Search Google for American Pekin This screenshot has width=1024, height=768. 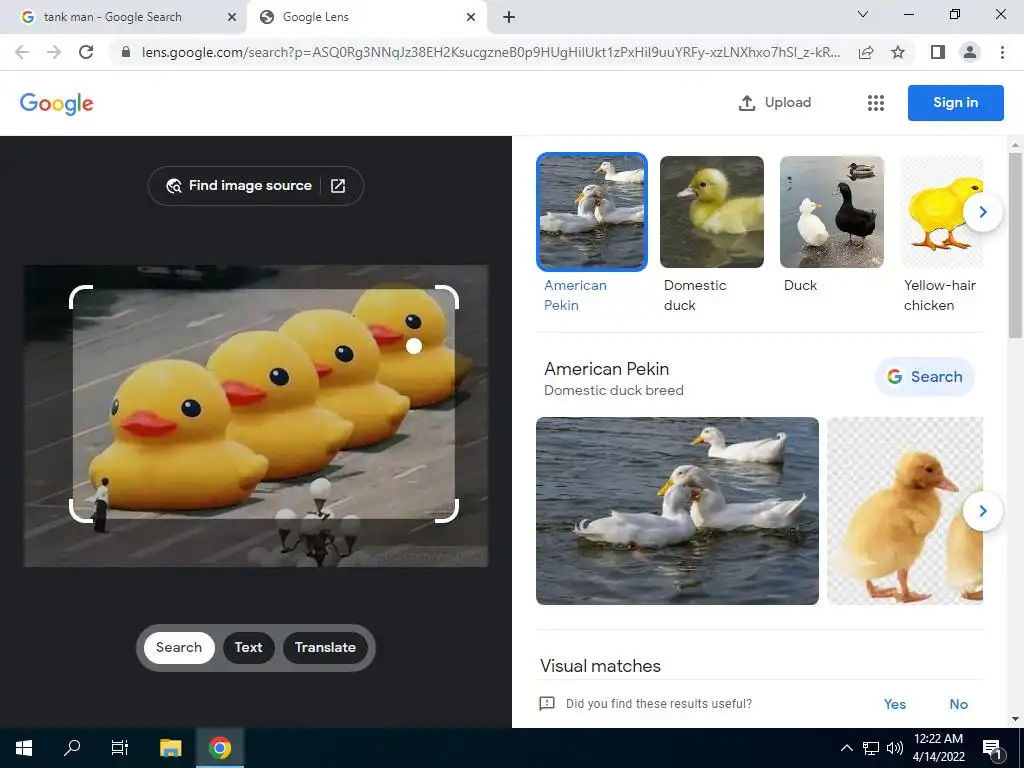[x=925, y=377]
